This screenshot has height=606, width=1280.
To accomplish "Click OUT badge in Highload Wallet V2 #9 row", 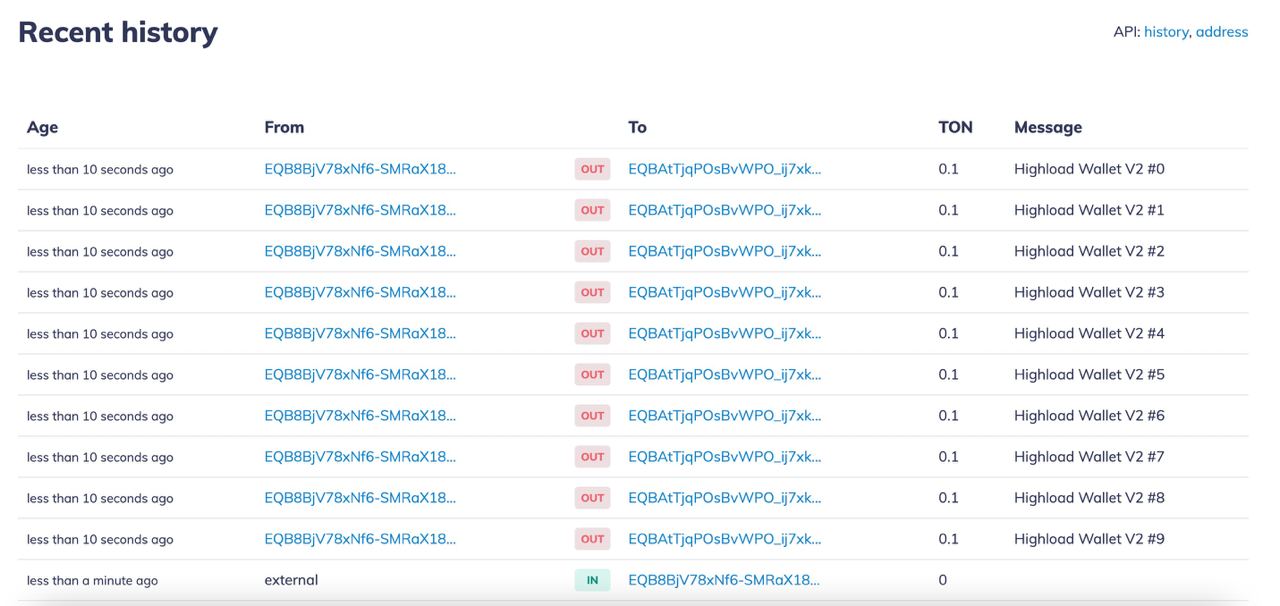I will coord(592,538).
